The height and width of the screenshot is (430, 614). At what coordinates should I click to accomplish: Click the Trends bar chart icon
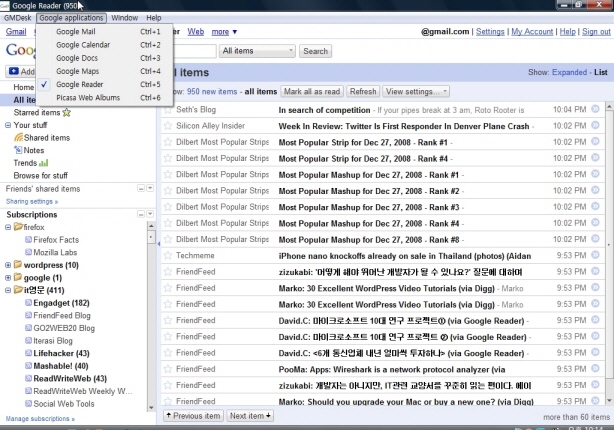pyautogui.click(x=44, y=163)
